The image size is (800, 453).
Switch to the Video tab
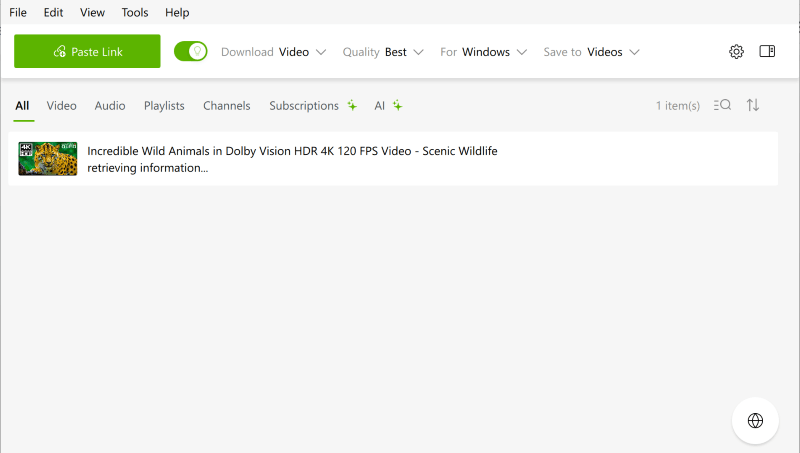tap(62, 106)
